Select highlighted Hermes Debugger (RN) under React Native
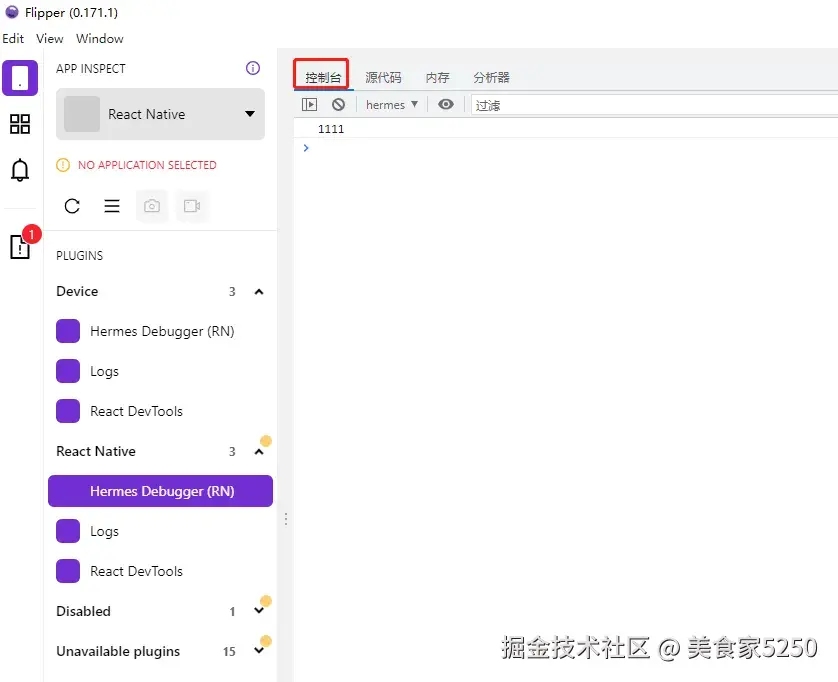Image resolution: width=838 pixels, height=682 pixels. (x=160, y=491)
